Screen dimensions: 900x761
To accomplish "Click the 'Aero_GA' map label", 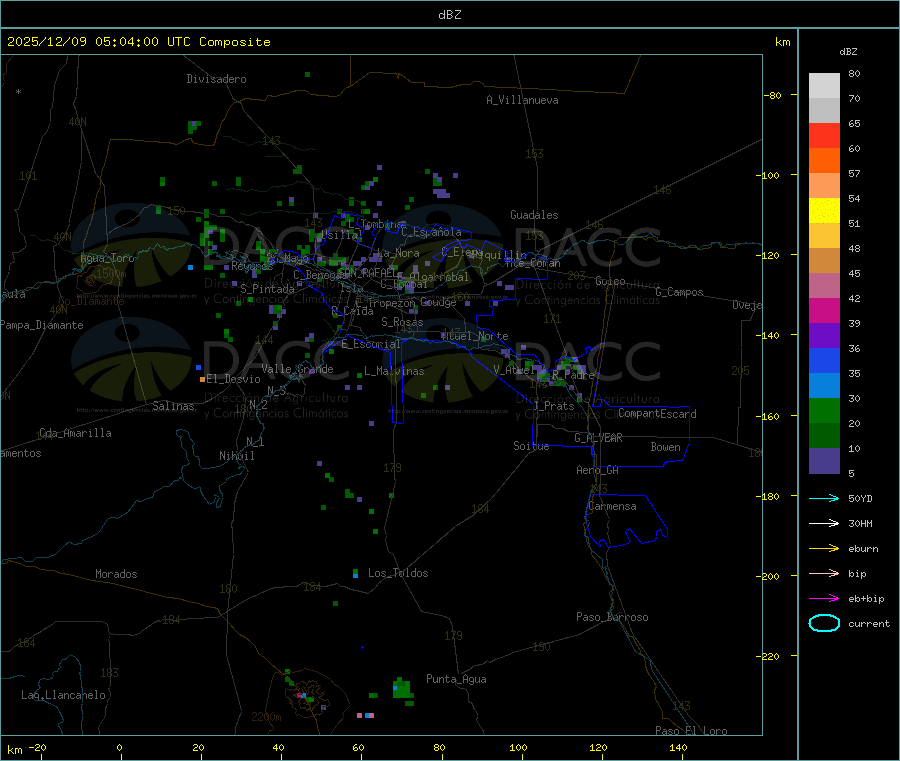I will [598, 470].
